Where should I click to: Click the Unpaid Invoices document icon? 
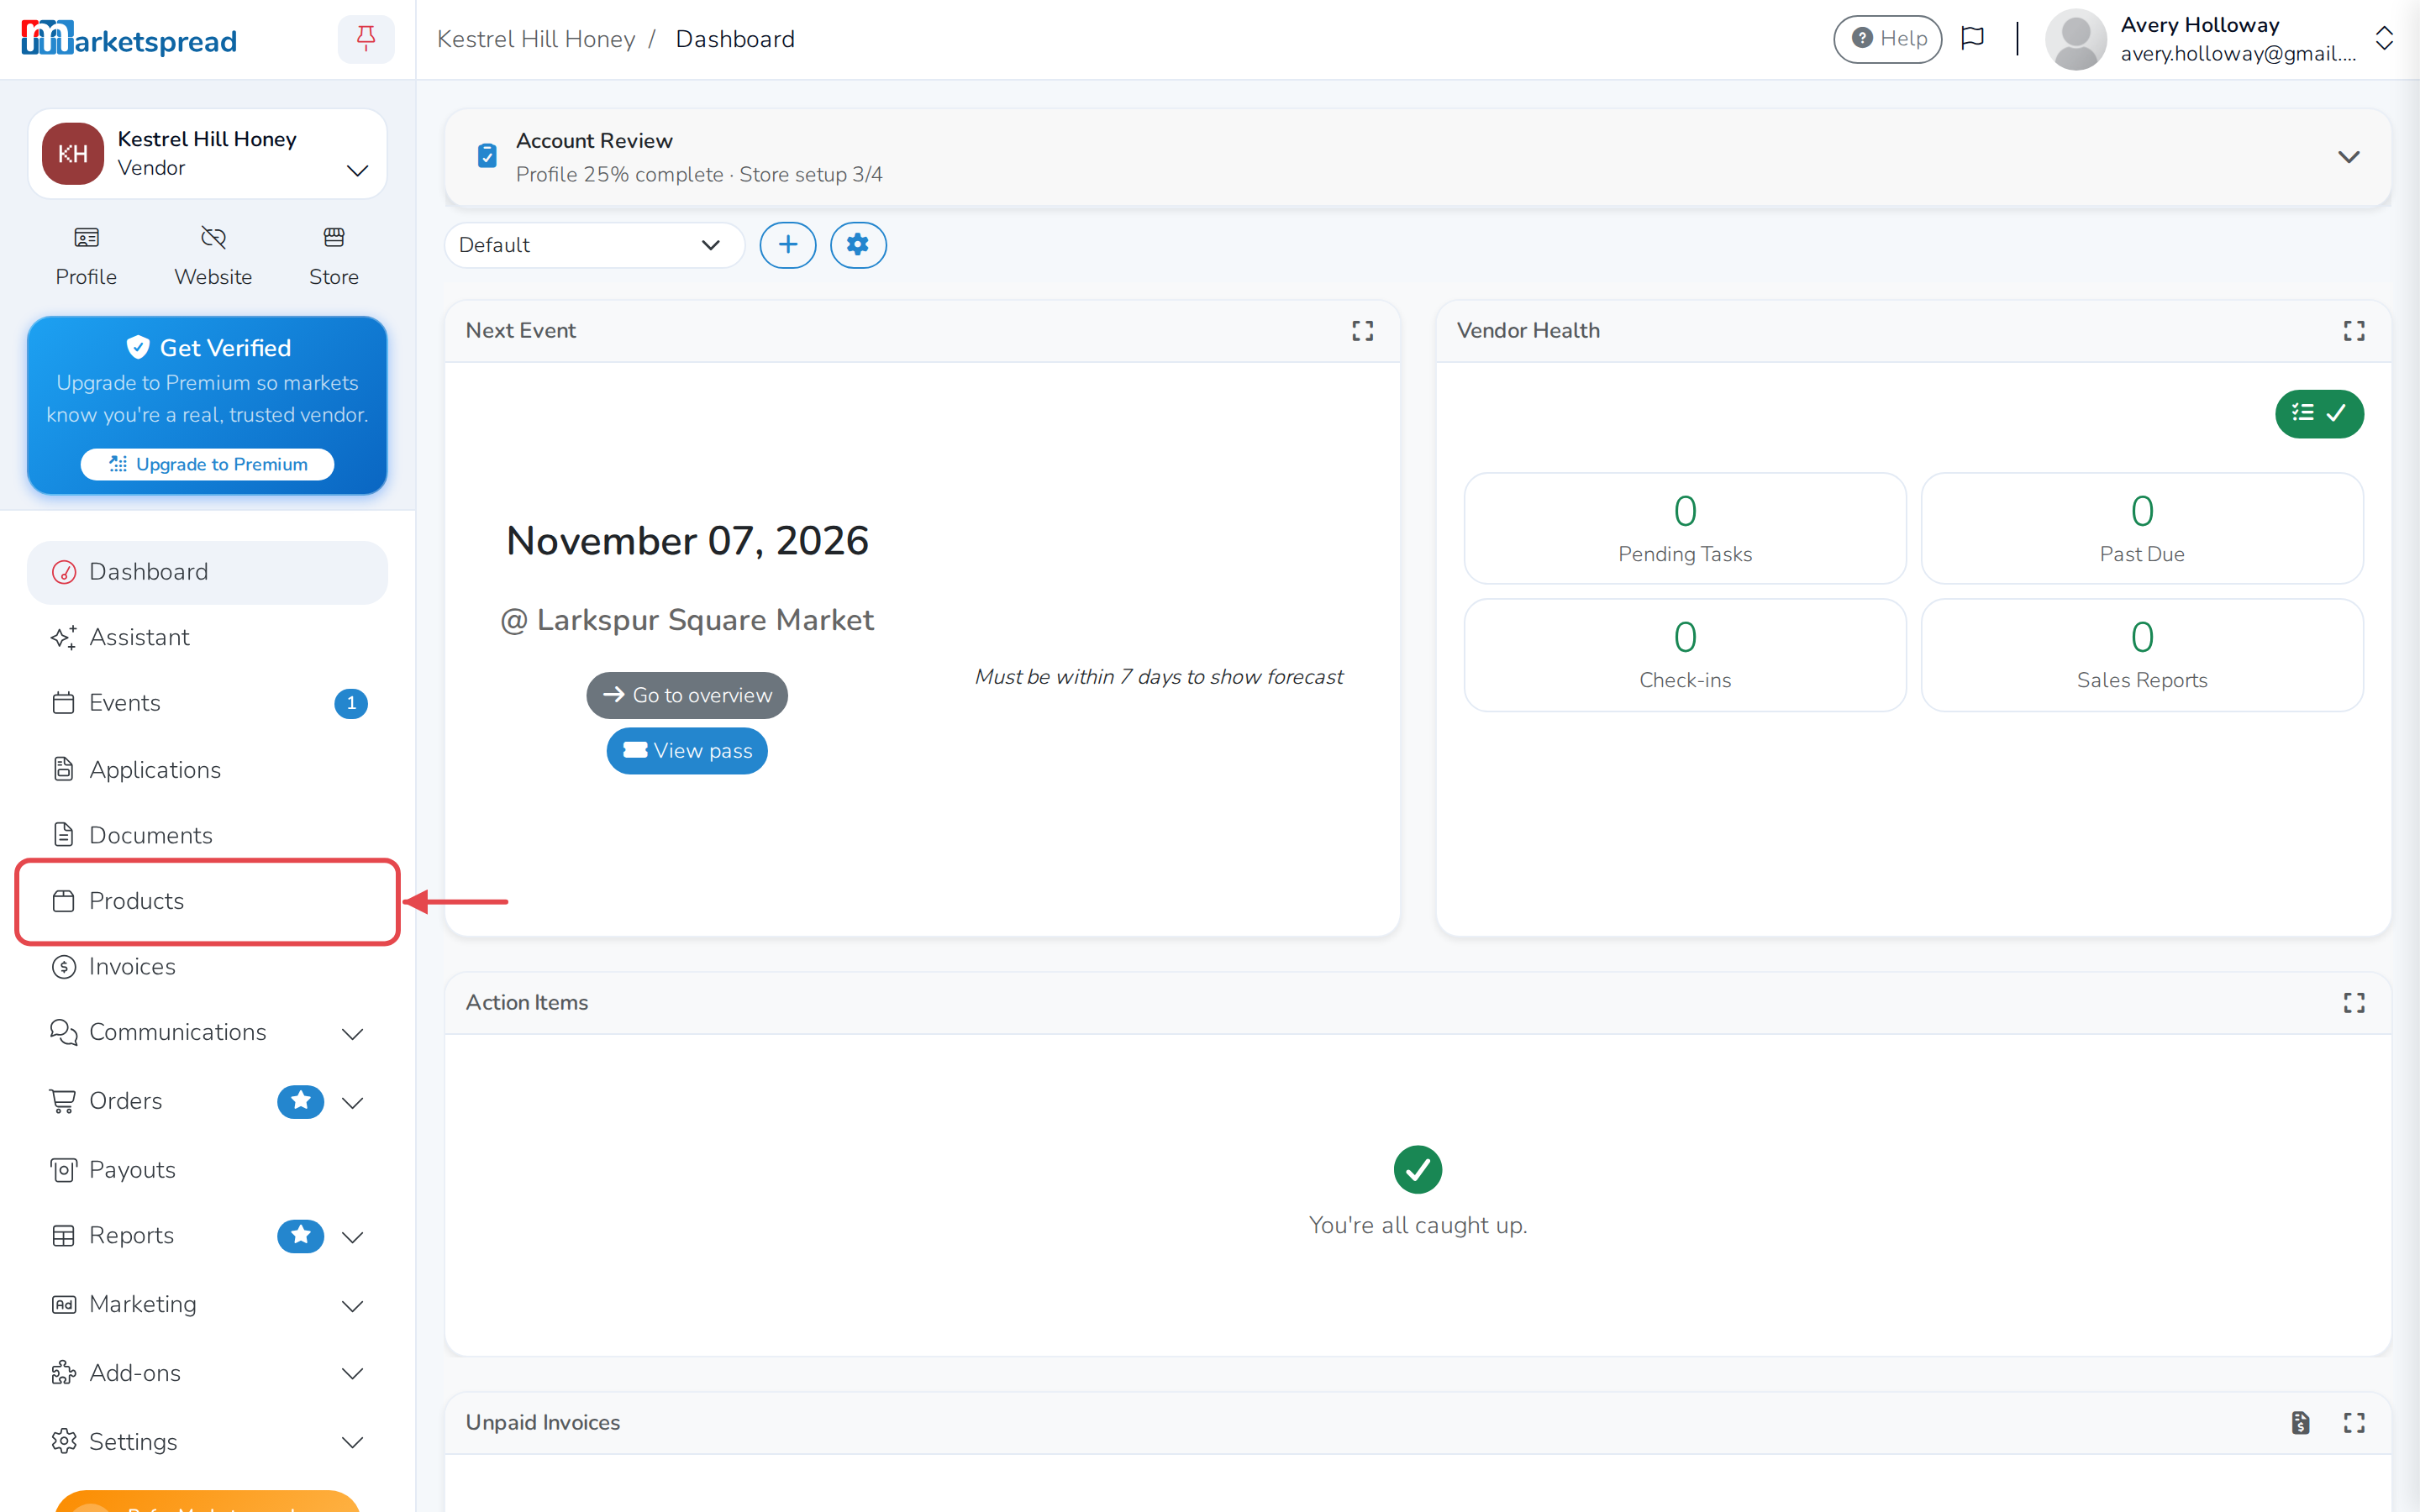[x=2300, y=1423]
